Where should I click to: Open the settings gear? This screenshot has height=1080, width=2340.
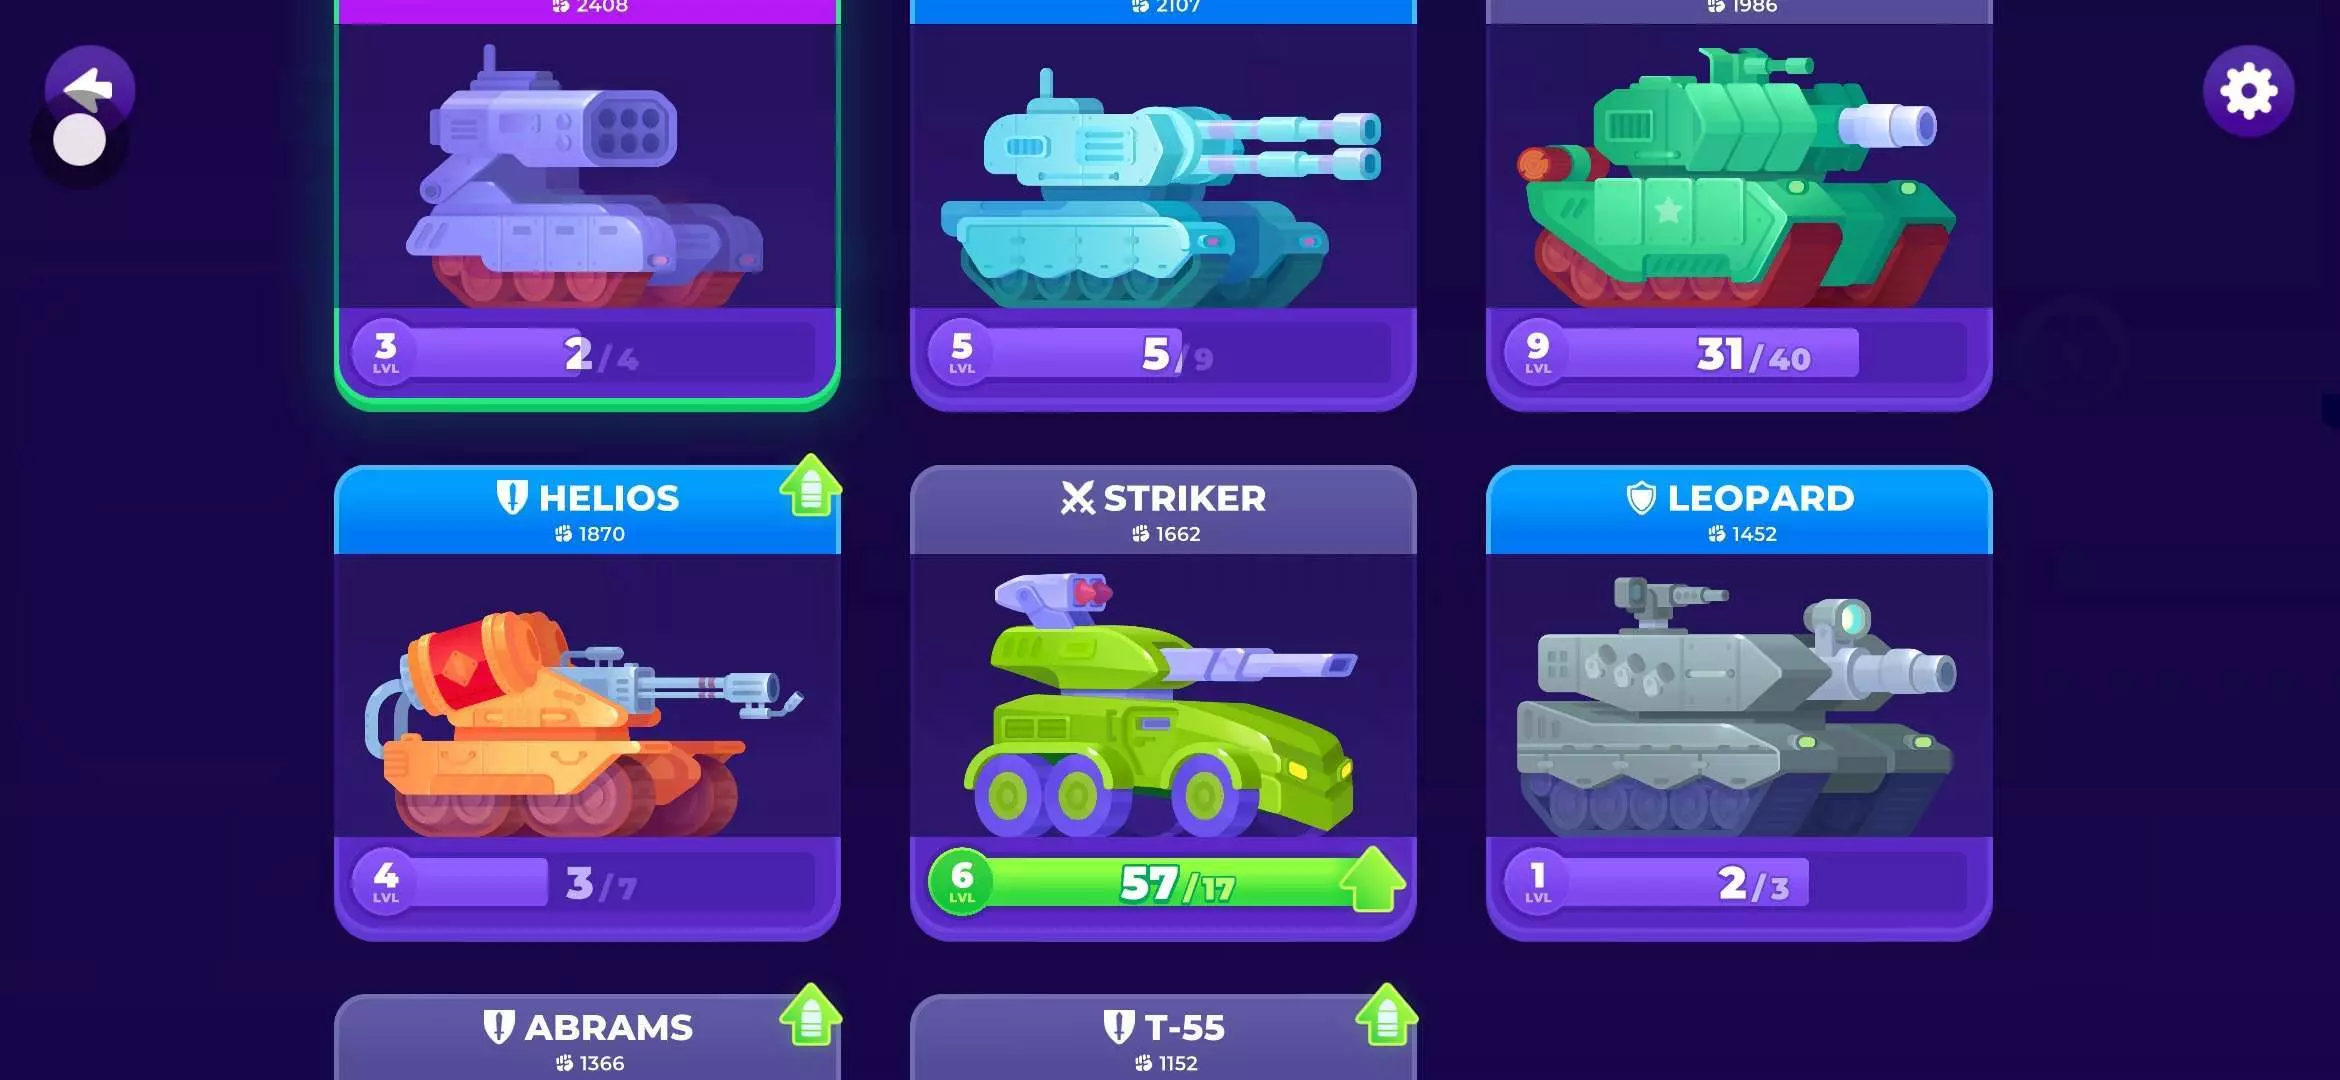click(2249, 91)
